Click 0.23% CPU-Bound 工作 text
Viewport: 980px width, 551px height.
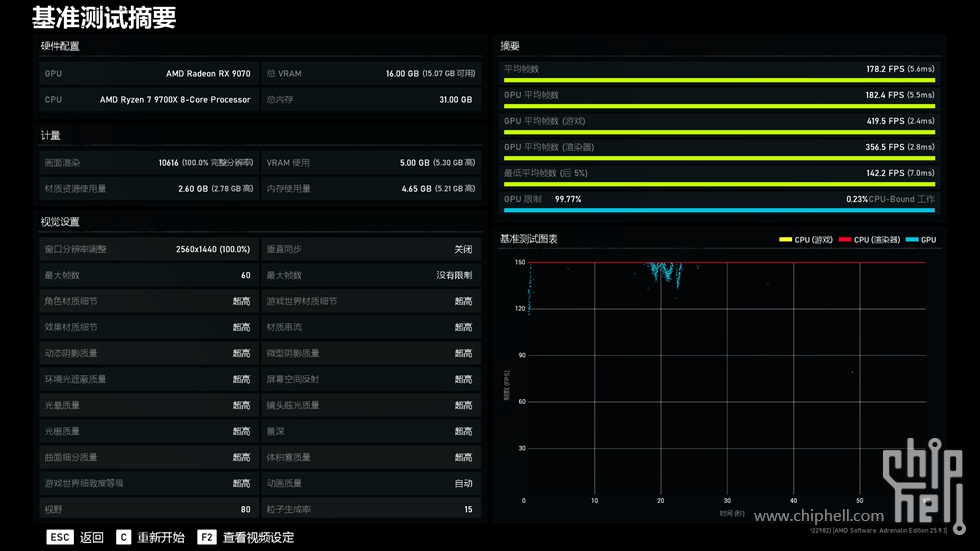click(890, 199)
